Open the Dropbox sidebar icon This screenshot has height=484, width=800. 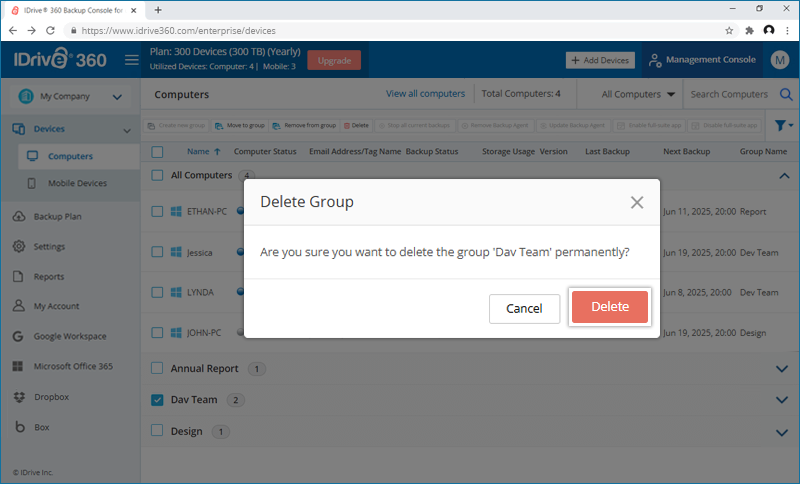20,396
